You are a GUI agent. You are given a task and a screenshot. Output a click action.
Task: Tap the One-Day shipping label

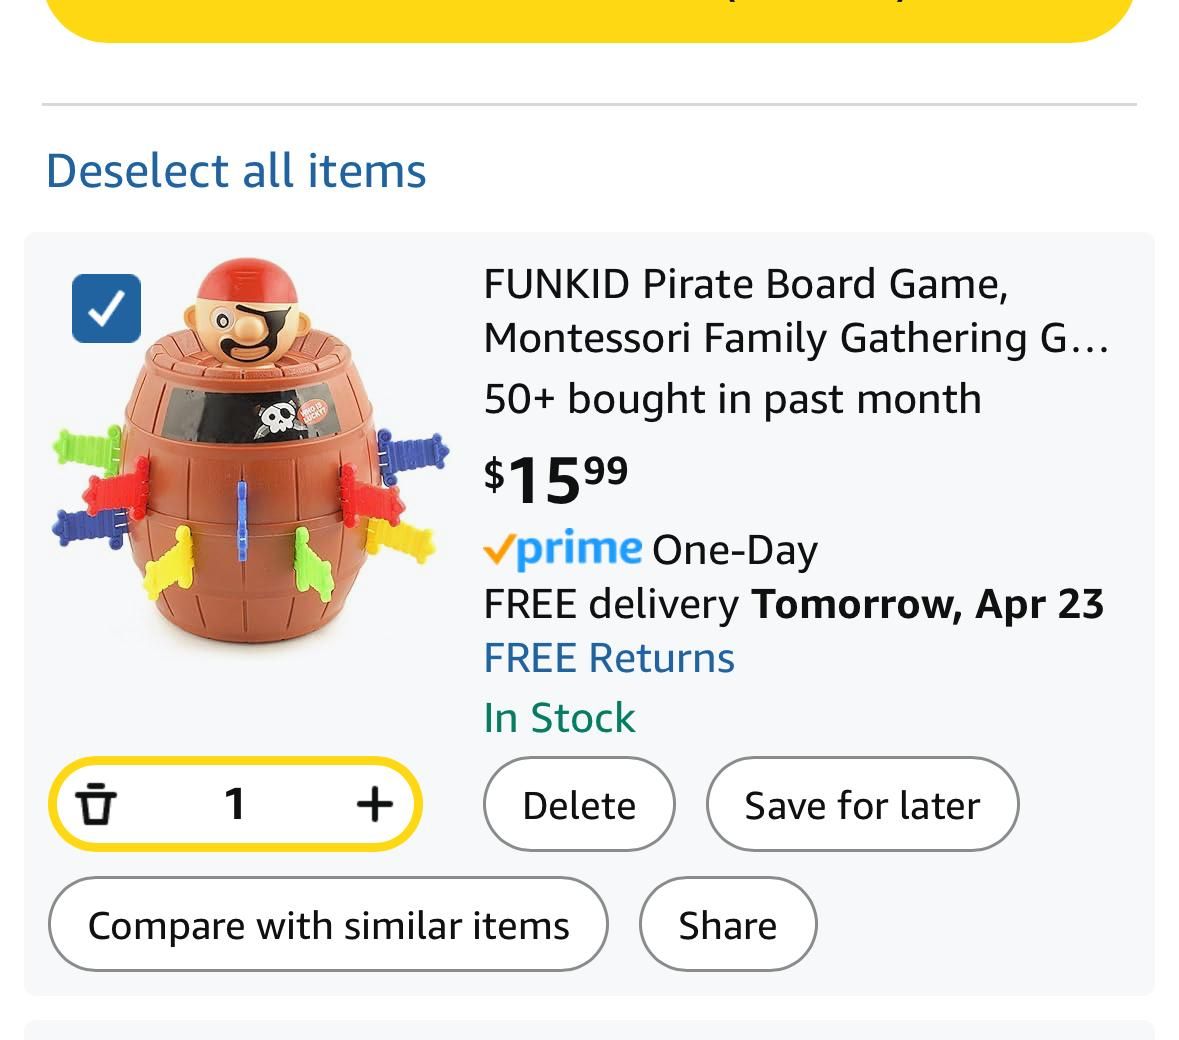click(x=735, y=550)
